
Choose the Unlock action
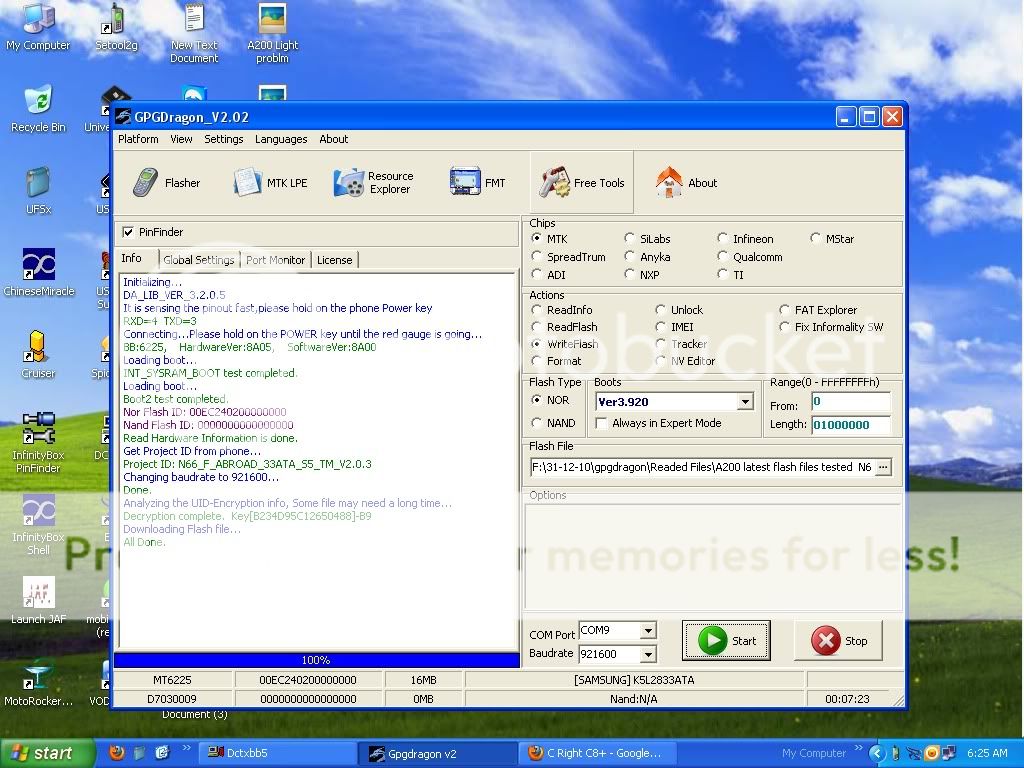[x=660, y=310]
